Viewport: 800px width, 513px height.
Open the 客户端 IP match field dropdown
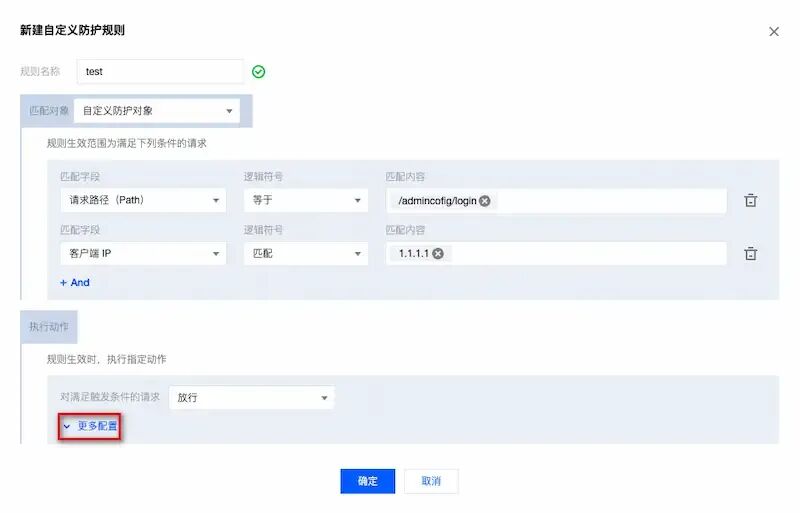click(x=143, y=254)
